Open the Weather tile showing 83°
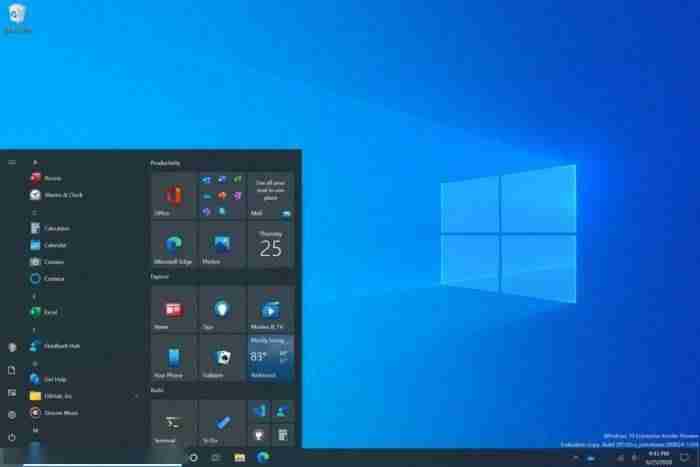 coord(271,358)
